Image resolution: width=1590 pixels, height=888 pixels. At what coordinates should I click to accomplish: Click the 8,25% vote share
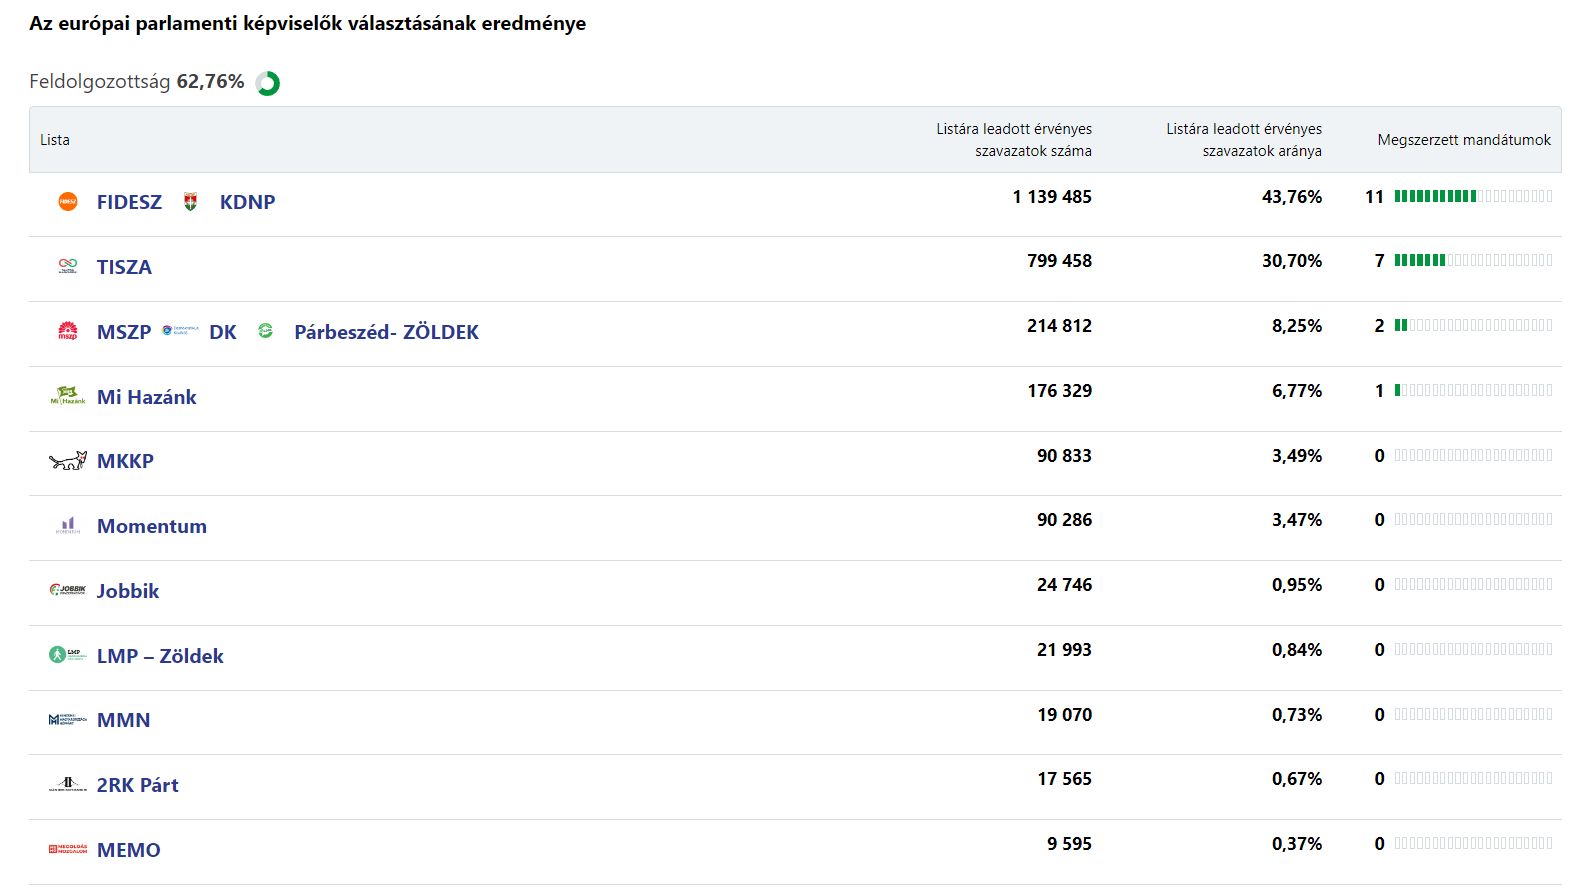click(x=1297, y=326)
